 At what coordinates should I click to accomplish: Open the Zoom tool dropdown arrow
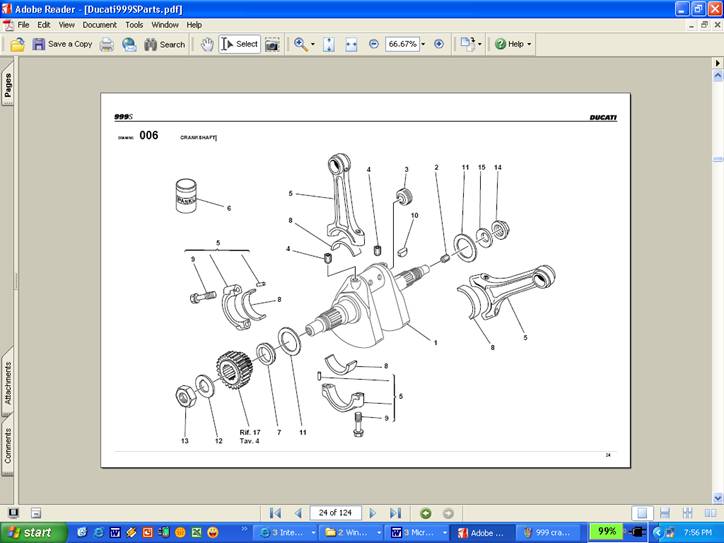click(313, 44)
